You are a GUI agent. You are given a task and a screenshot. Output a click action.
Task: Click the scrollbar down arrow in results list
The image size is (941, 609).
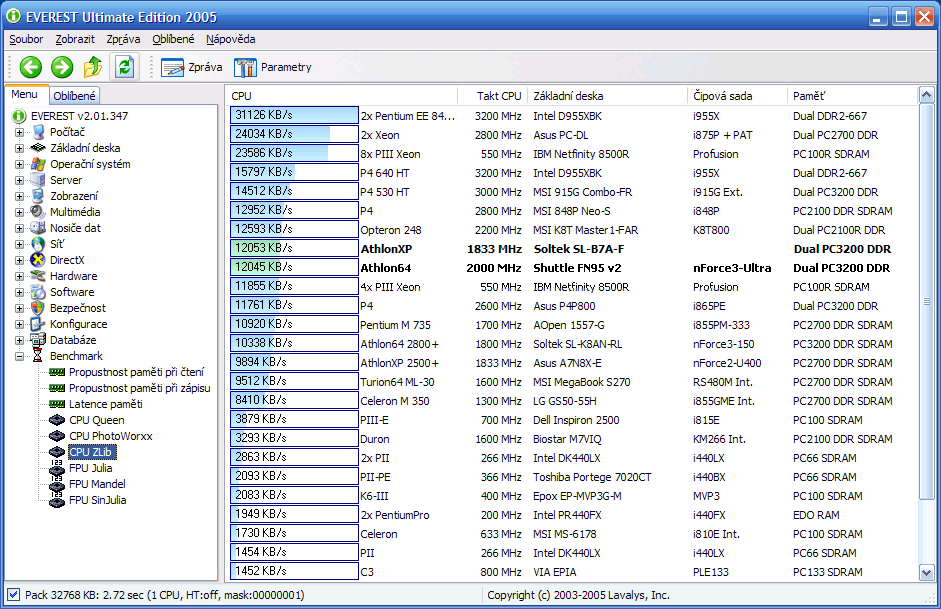pos(925,572)
